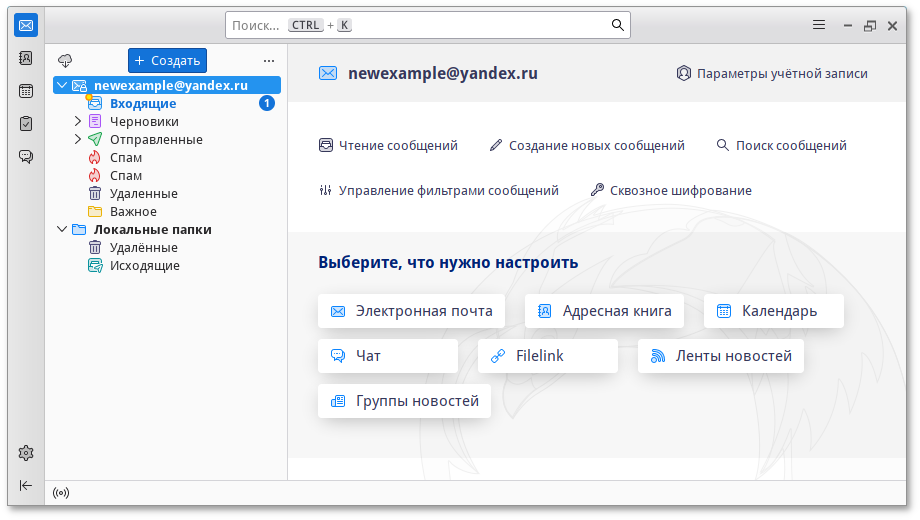Screen dimensions: 920x520
Task: Collapse the spaces toolbar arrow icon
Action: click(x=26, y=485)
